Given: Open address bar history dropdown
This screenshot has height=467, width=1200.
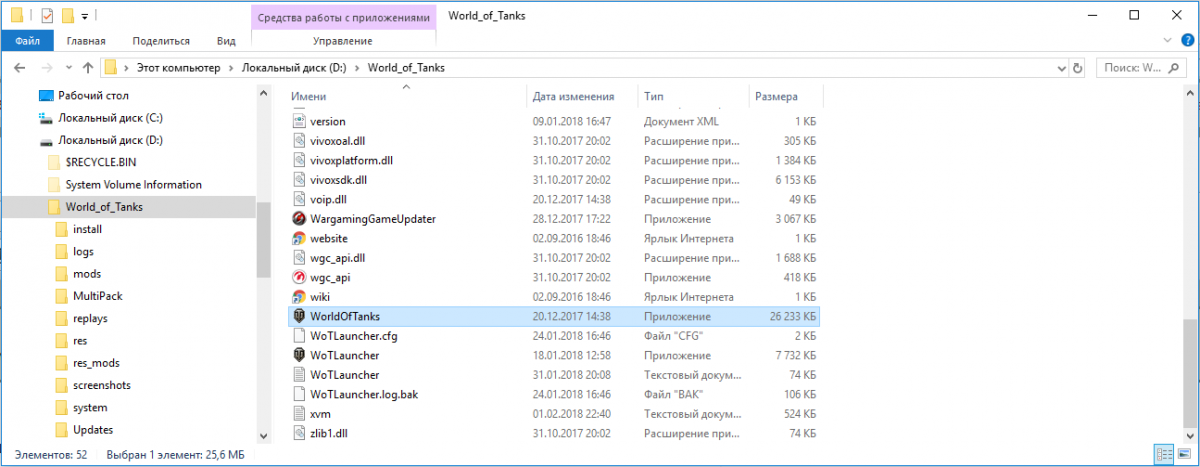Looking at the screenshot, I should click(x=1061, y=68).
